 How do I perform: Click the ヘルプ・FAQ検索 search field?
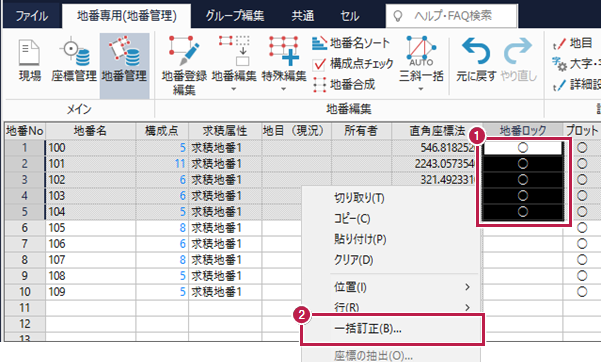(x=452, y=16)
